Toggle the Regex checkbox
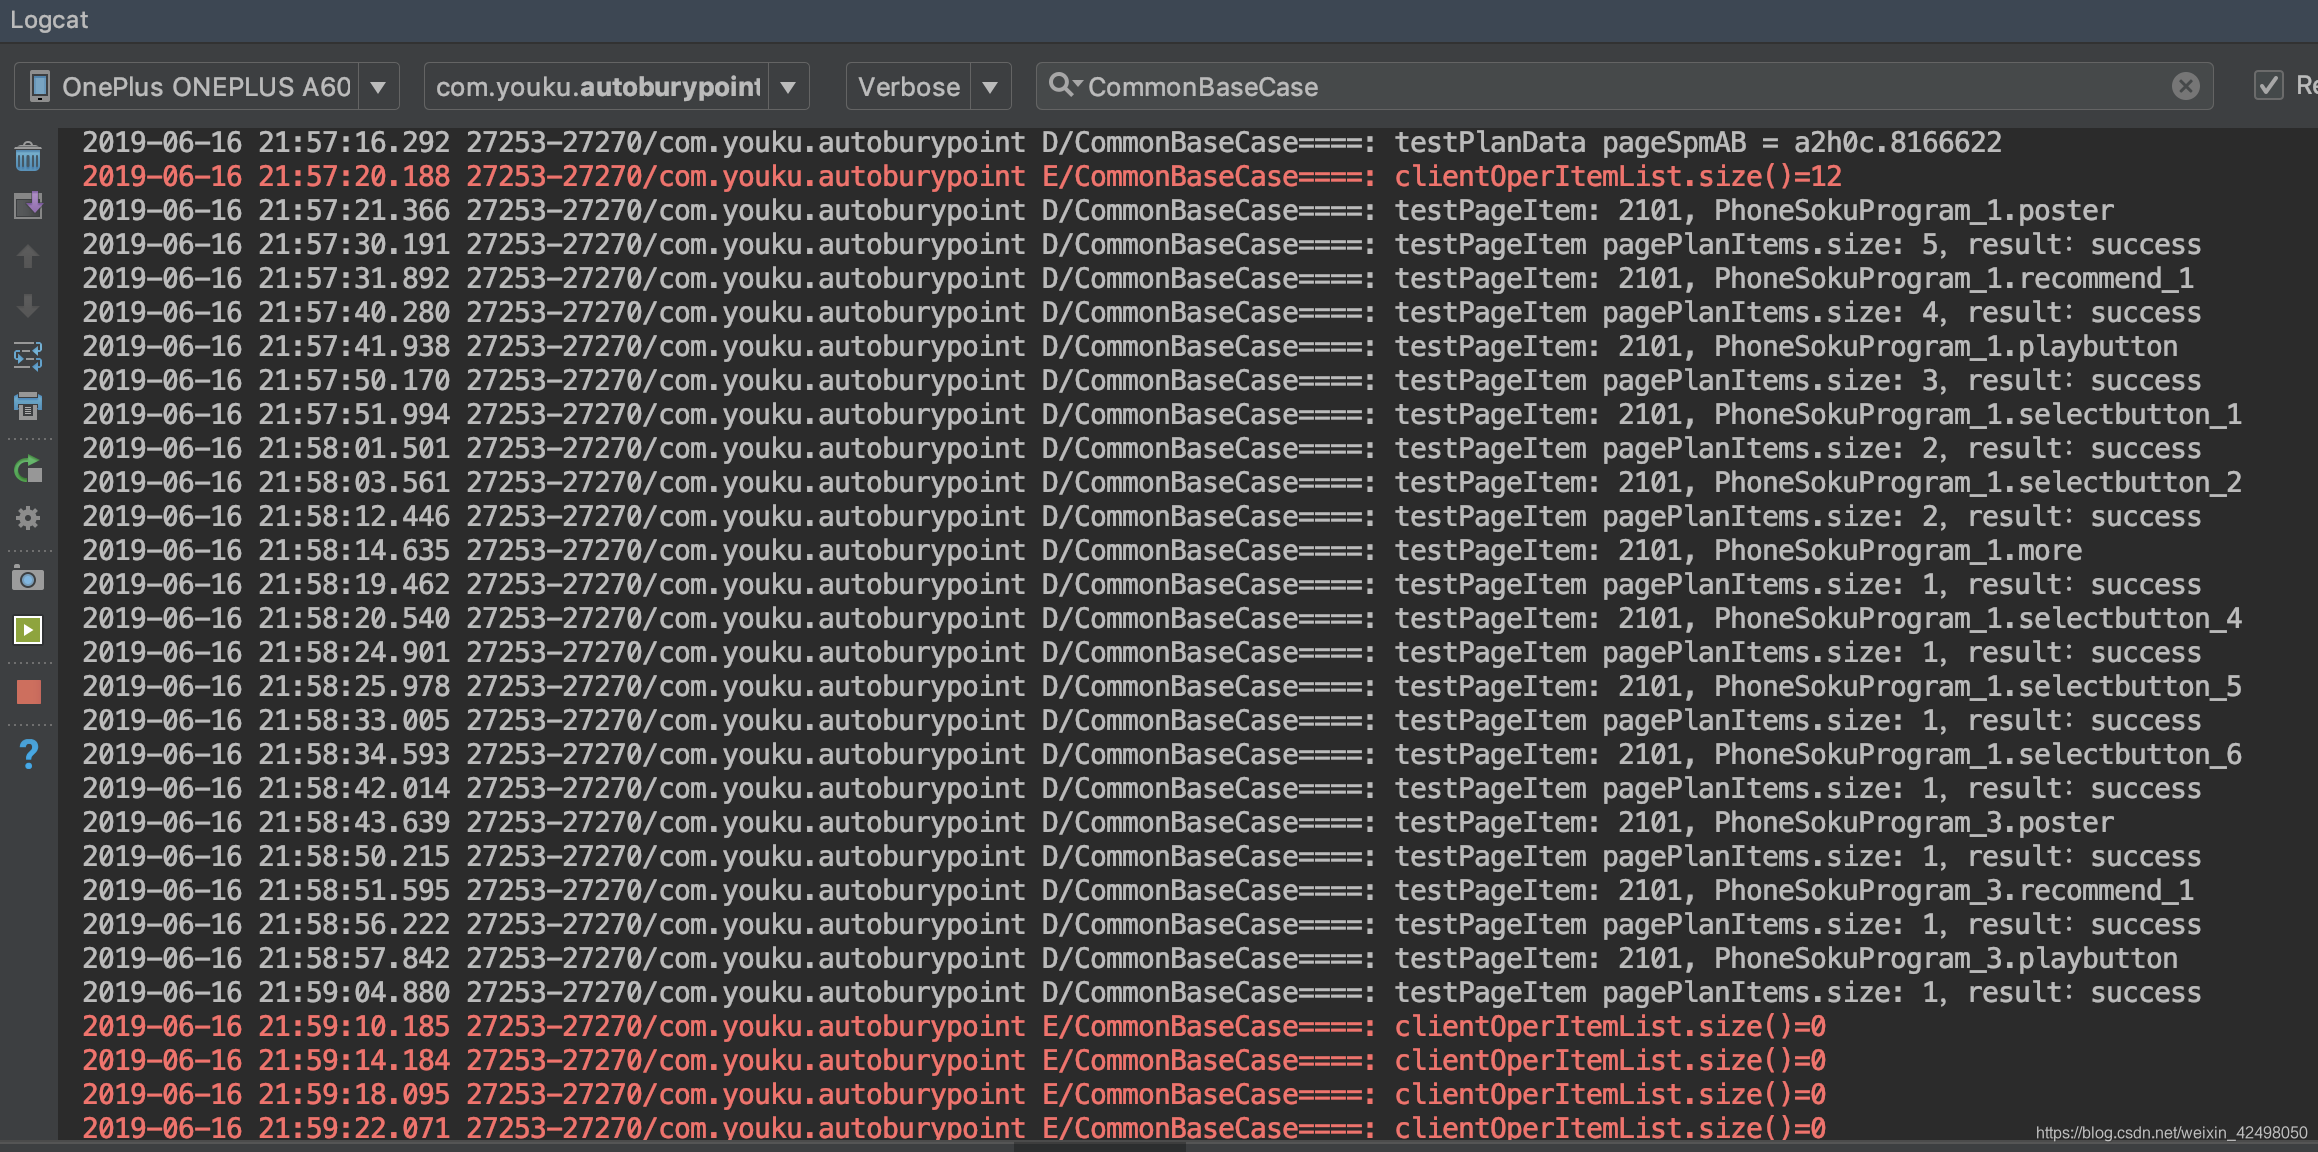The height and width of the screenshot is (1152, 2318). [x=2268, y=86]
